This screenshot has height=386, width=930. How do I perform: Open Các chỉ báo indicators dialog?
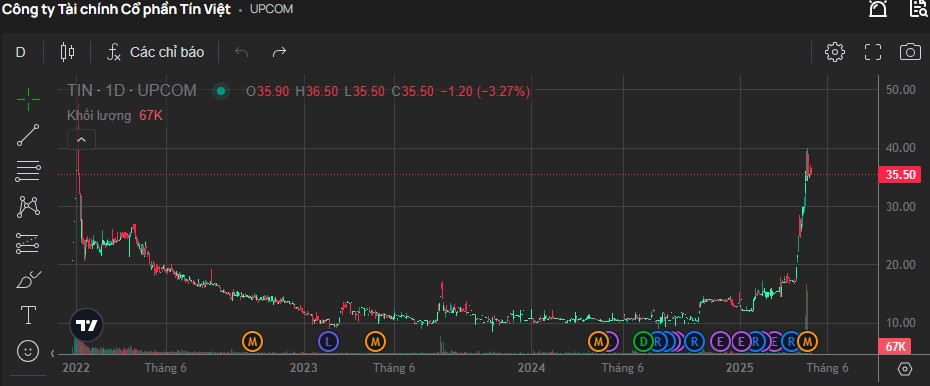point(155,52)
